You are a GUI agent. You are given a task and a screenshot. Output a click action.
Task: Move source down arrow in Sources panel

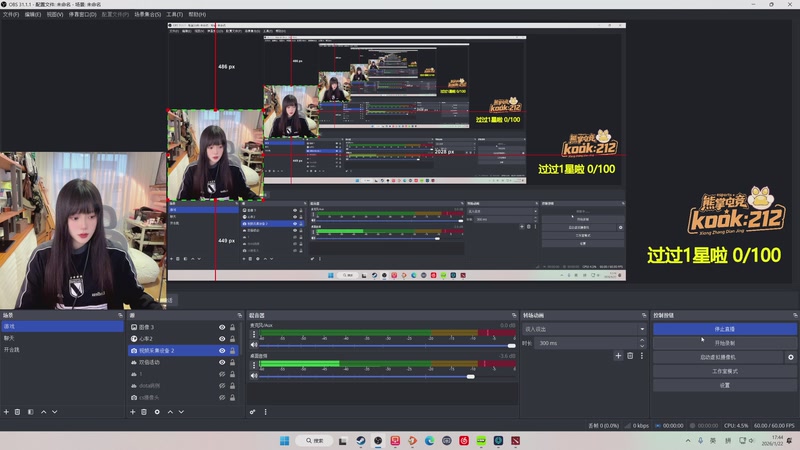pyautogui.click(x=181, y=412)
